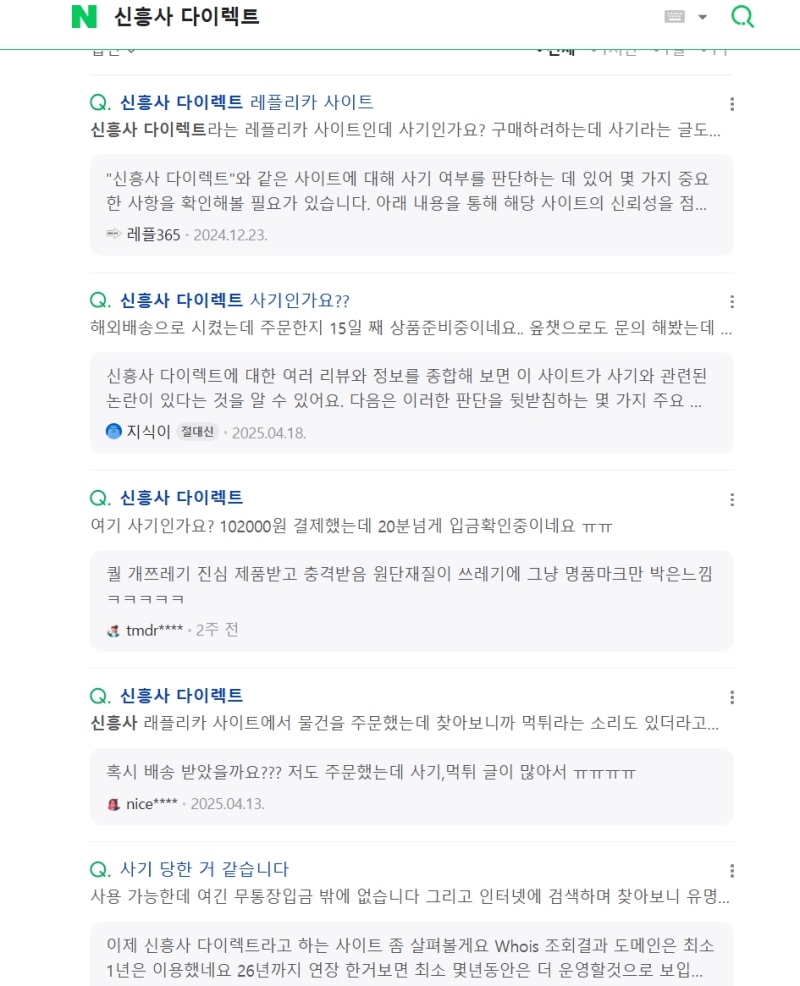The height and width of the screenshot is (986, 800).
Task: Open more options for 레플리카 사이트 question
Action: [732, 104]
